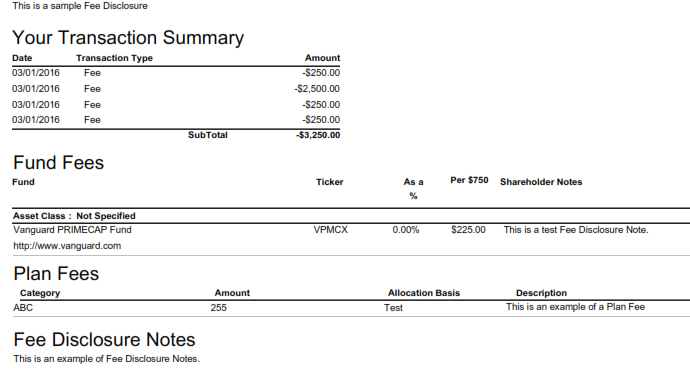Click the Plan Fees heading
Image resolution: width=690 pixels, height=369 pixels.
point(56,274)
